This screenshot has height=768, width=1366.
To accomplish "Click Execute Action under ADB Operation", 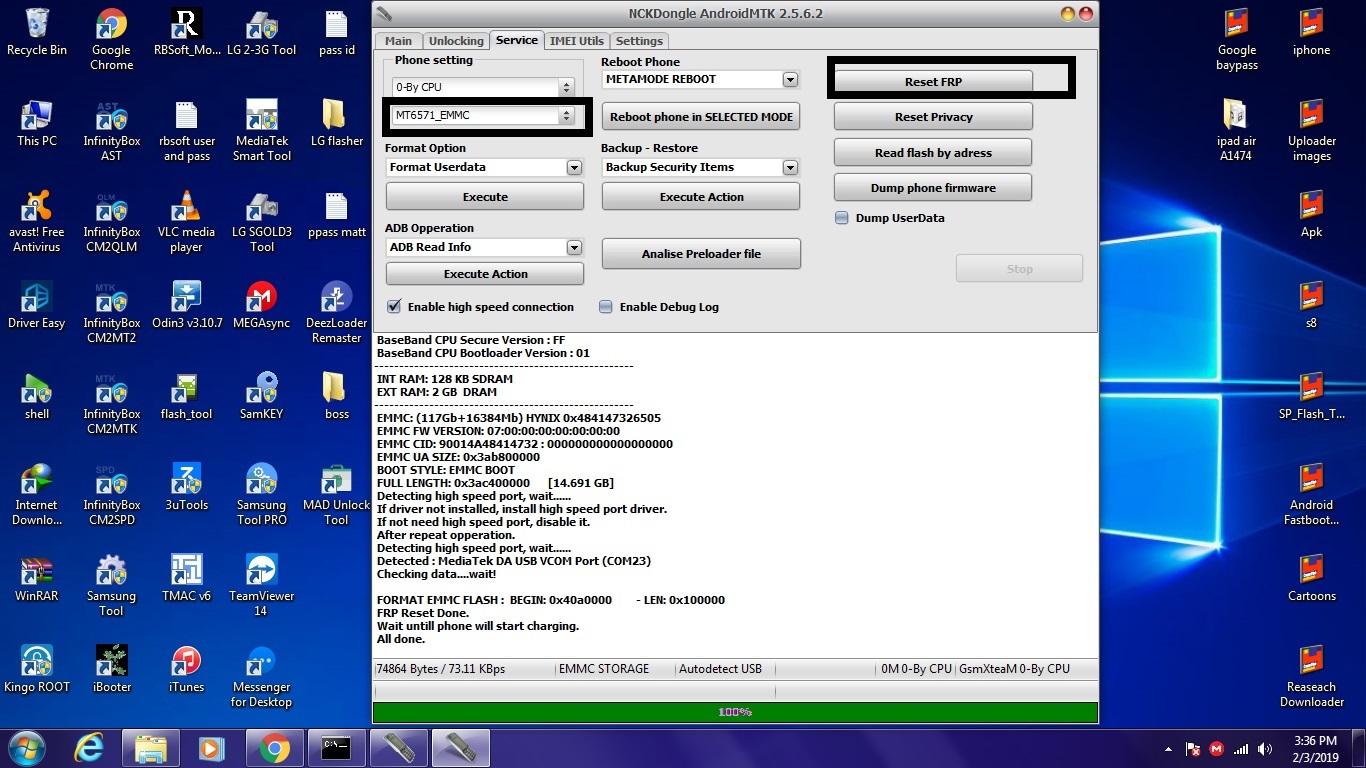I will coord(485,274).
